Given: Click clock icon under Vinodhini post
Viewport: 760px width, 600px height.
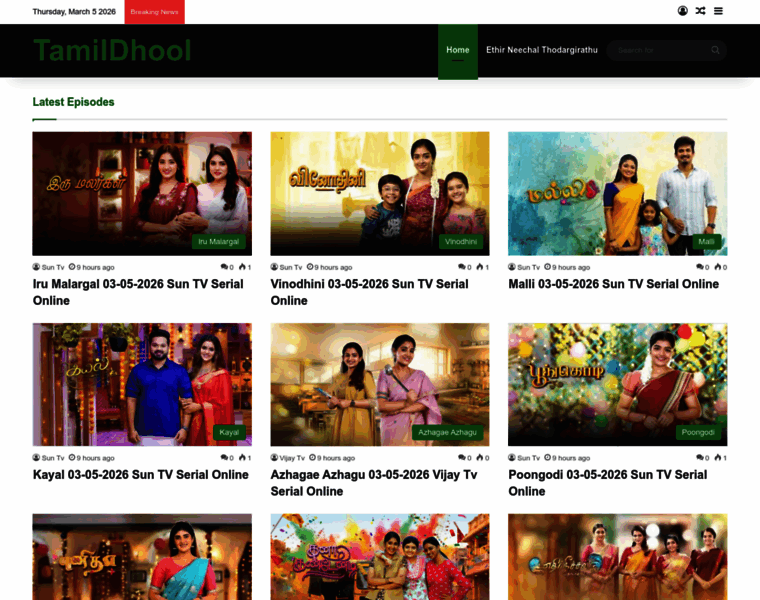Looking at the screenshot, I should (310, 267).
